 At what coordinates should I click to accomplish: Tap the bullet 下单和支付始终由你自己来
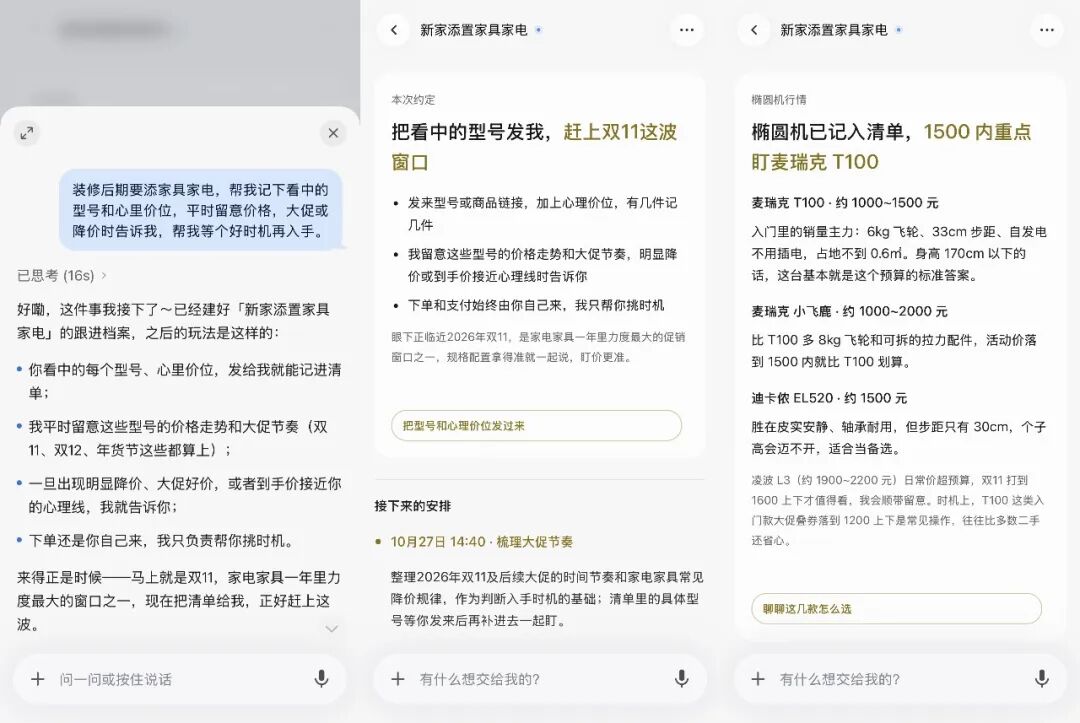click(536, 305)
